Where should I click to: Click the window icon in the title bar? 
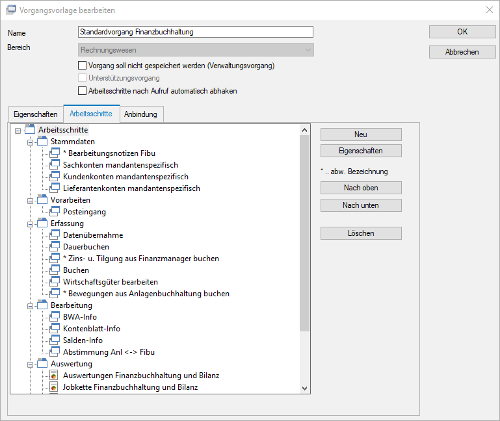[11, 10]
